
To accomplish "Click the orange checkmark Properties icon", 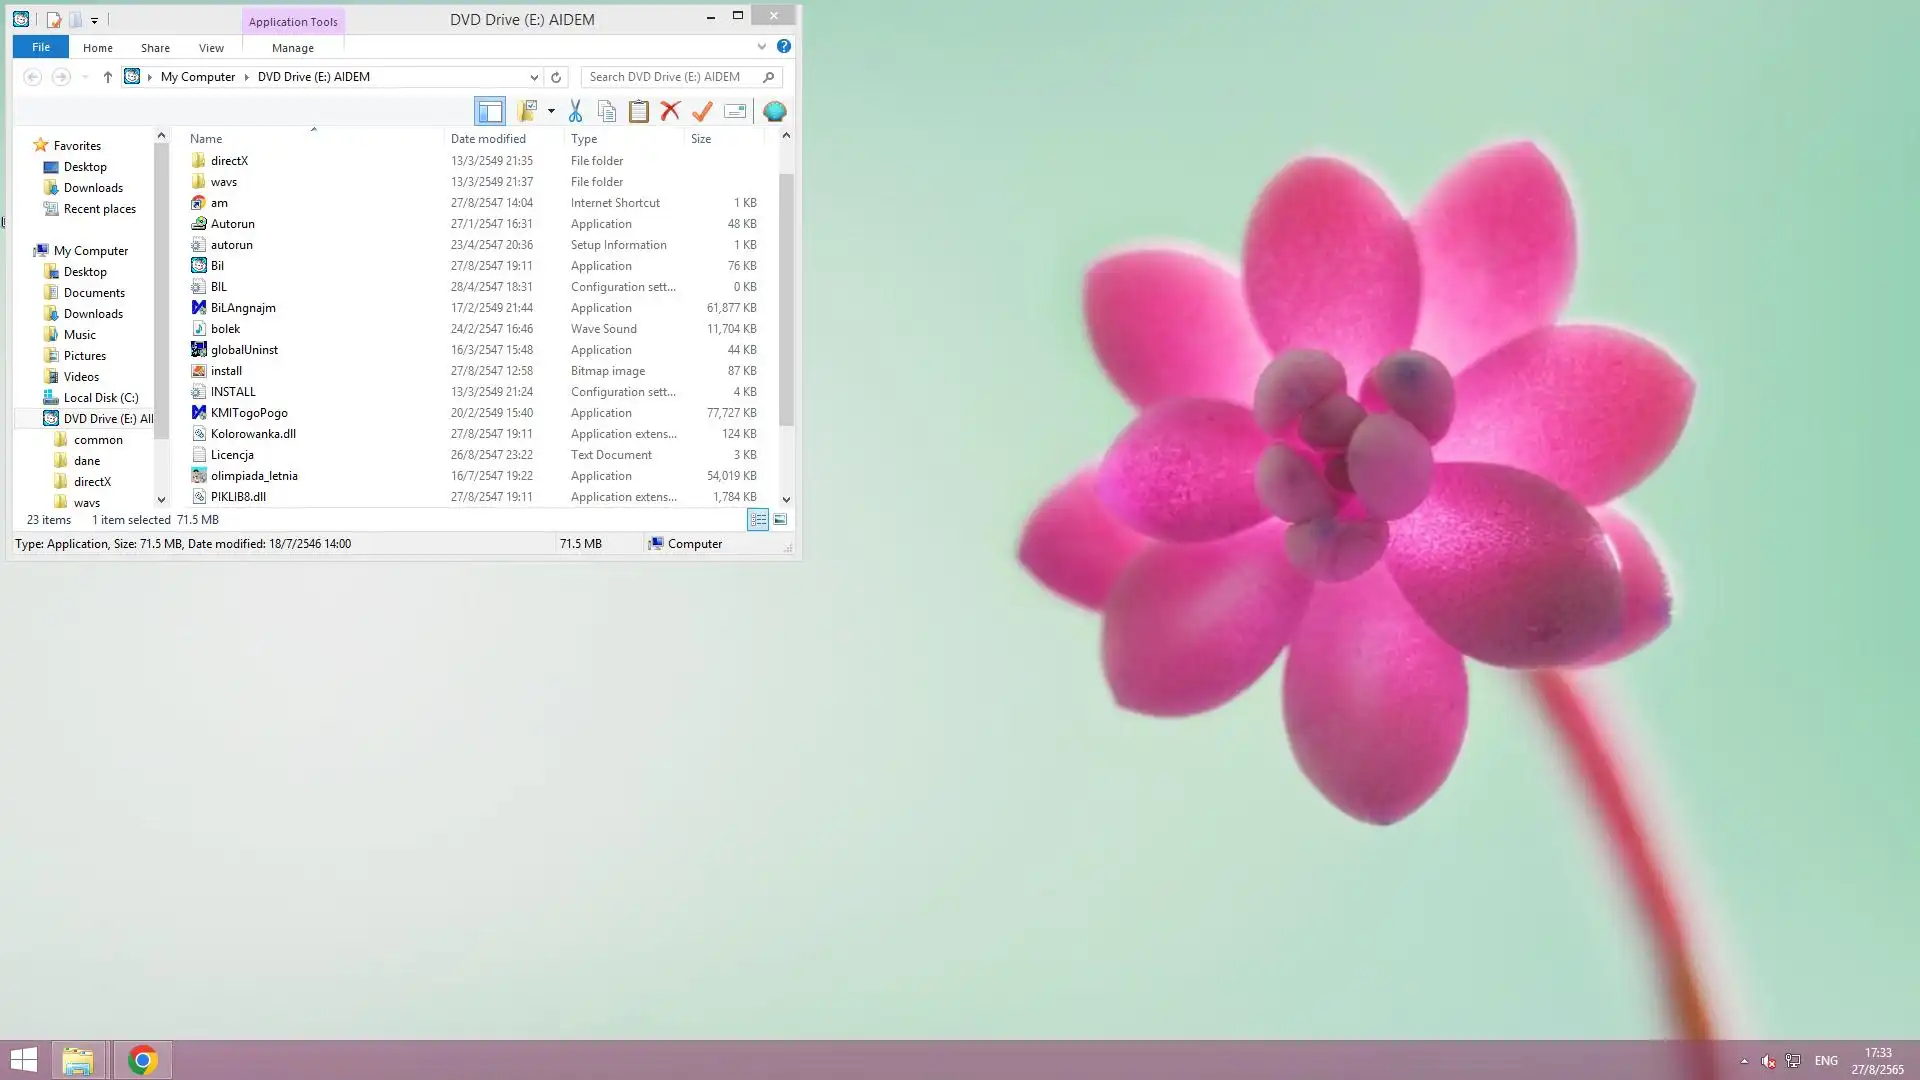I will click(x=702, y=111).
